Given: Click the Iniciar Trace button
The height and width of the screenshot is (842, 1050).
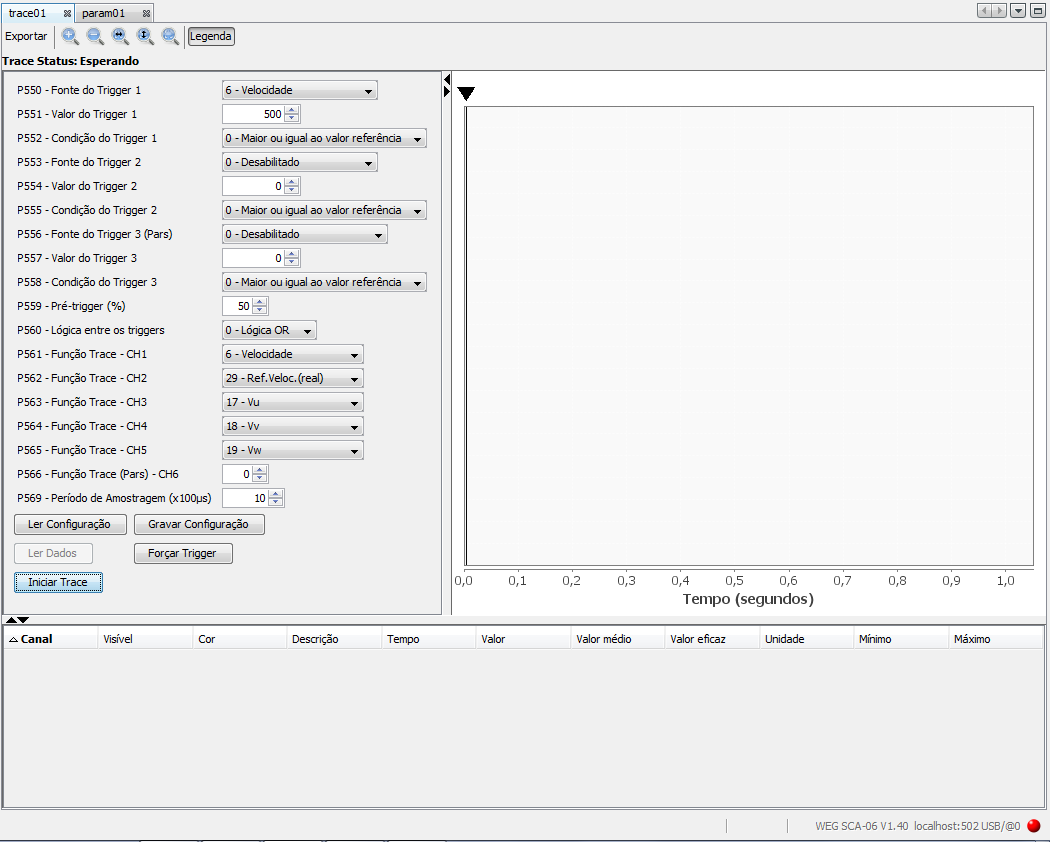Looking at the screenshot, I should [x=58, y=582].
